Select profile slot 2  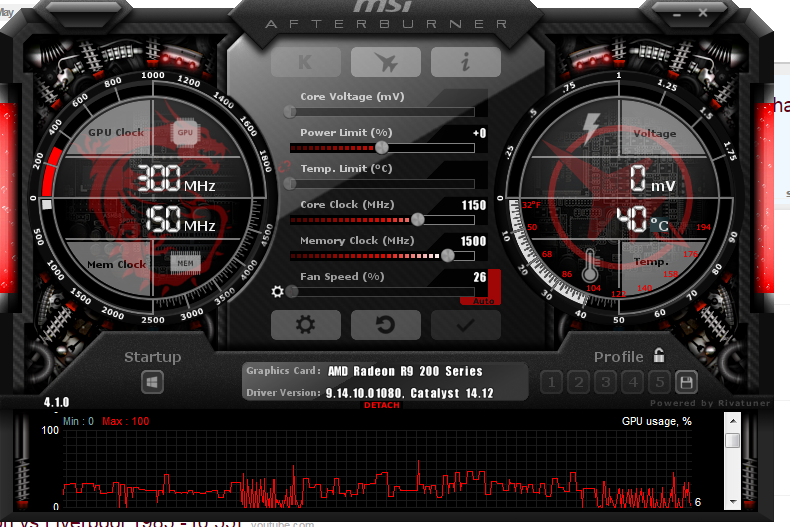578,382
